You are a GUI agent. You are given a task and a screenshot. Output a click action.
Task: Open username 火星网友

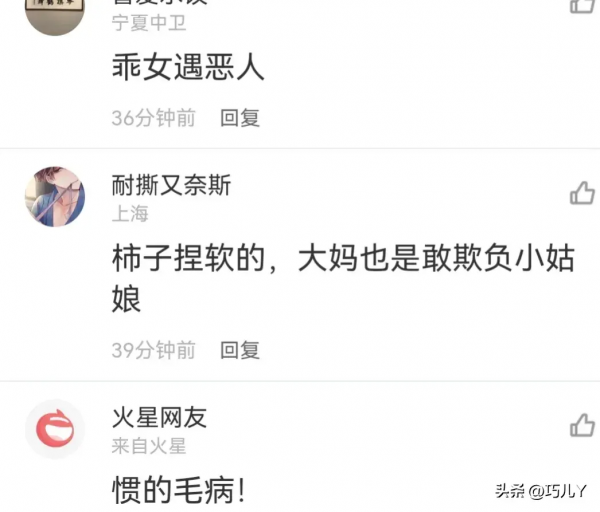pyautogui.click(x=159, y=417)
